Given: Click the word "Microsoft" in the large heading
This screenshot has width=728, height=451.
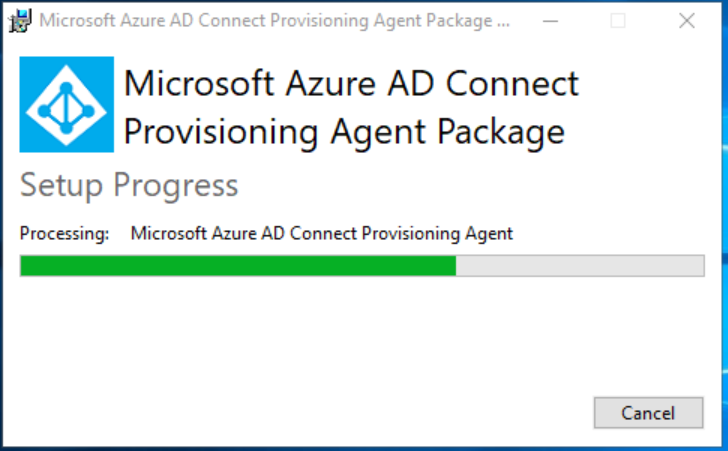Looking at the screenshot, I should click(x=190, y=83).
